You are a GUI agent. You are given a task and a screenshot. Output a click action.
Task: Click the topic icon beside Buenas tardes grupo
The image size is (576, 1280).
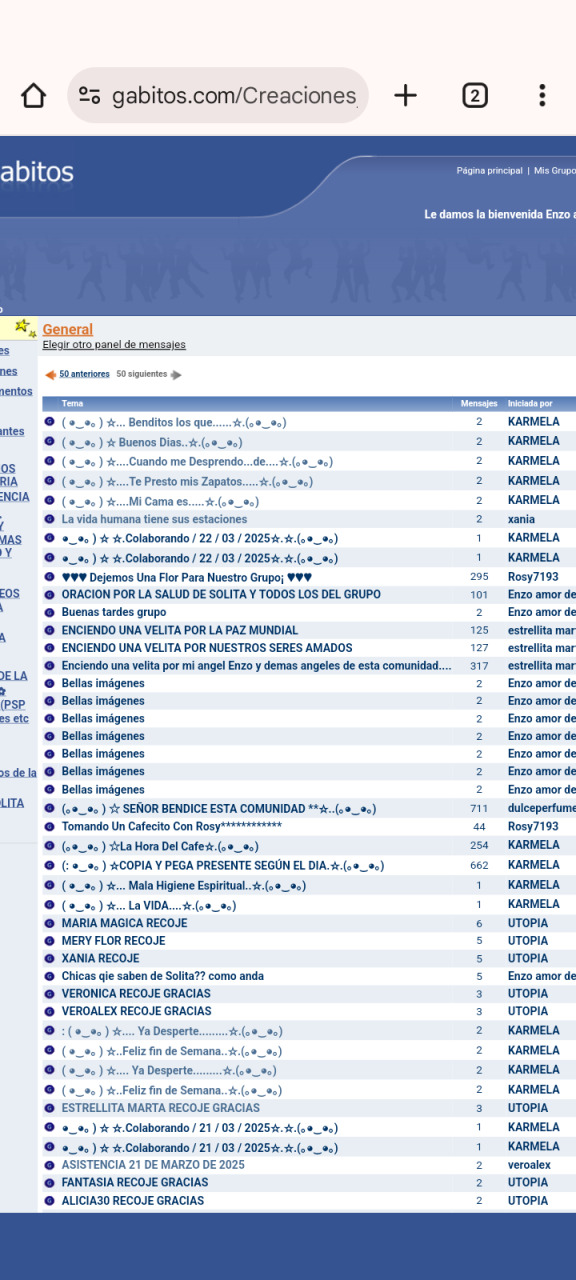[49, 612]
